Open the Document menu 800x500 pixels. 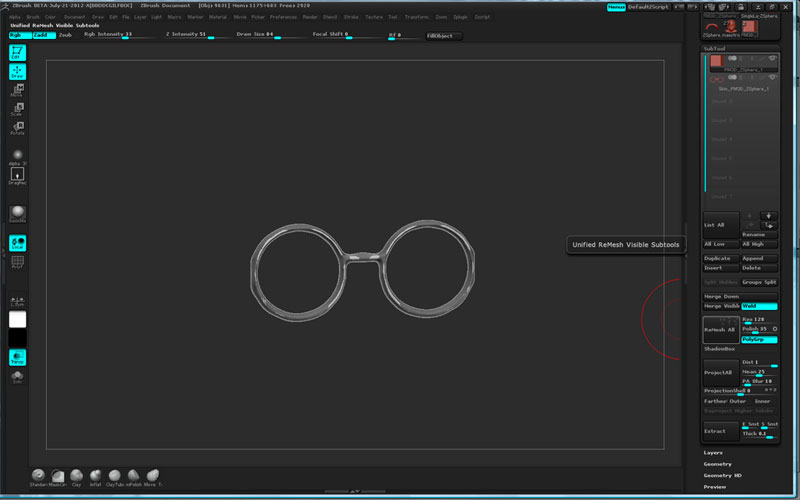coord(74,17)
